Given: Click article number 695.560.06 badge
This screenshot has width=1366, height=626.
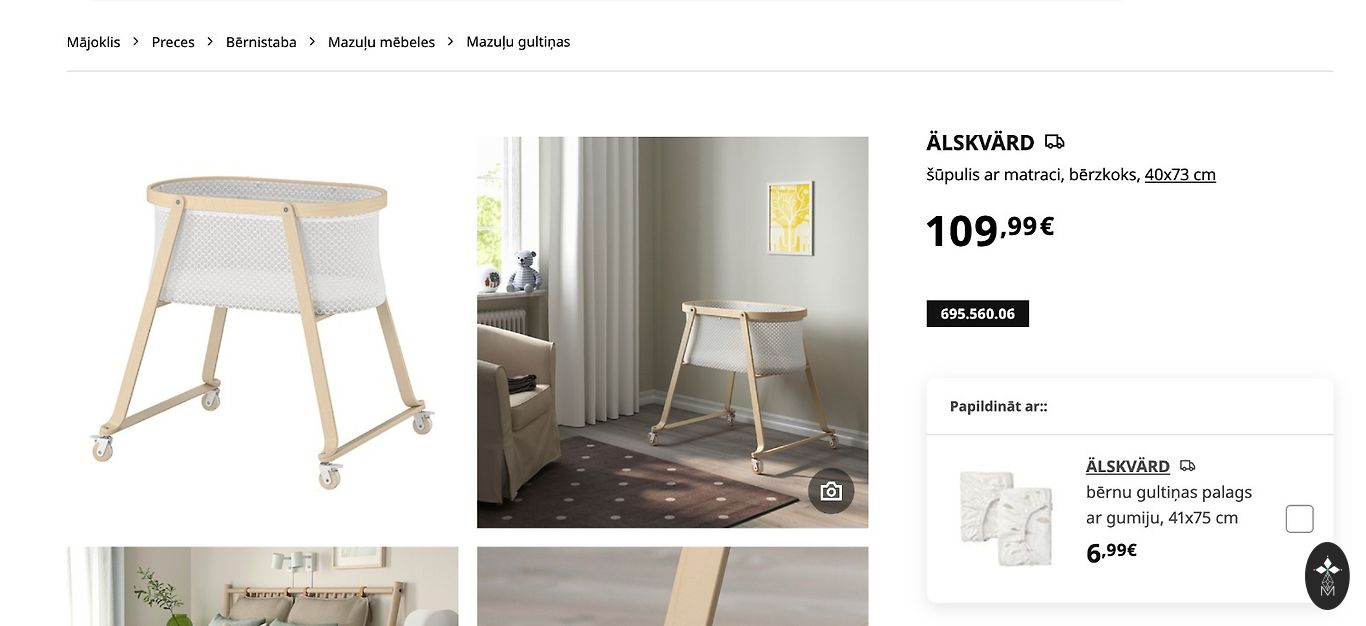Looking at the screenshot, I should click(x=978, y=314).
